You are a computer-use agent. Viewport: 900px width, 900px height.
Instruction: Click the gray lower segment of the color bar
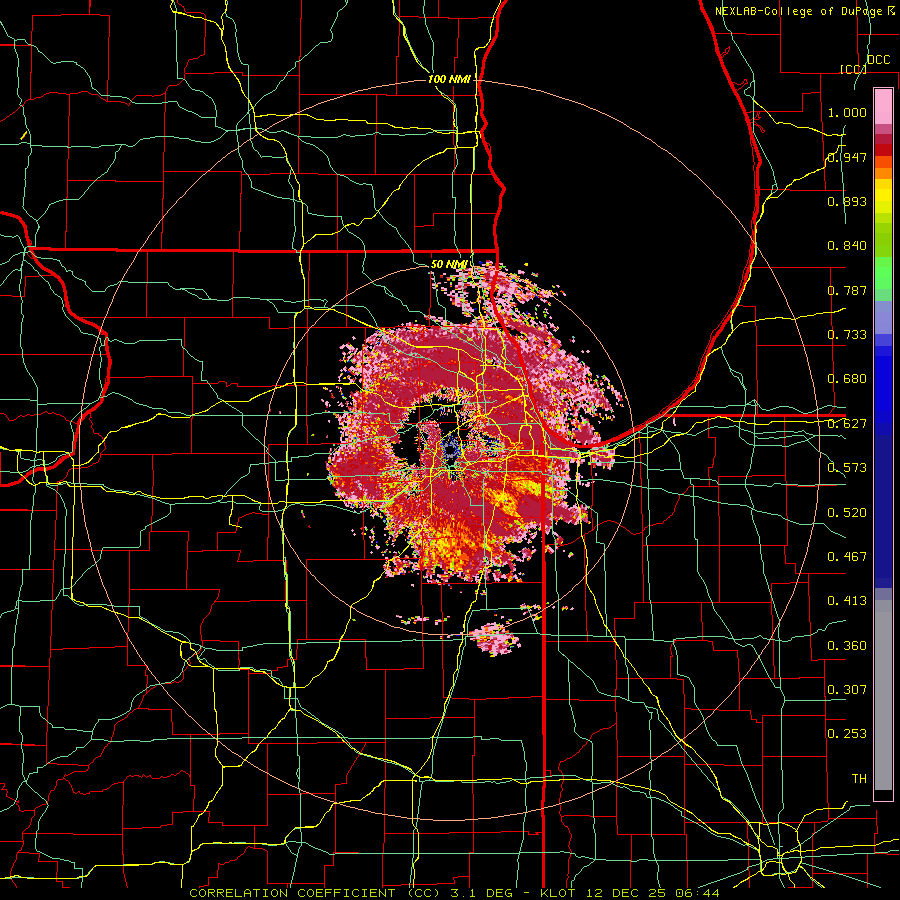(x=883, y=695)
